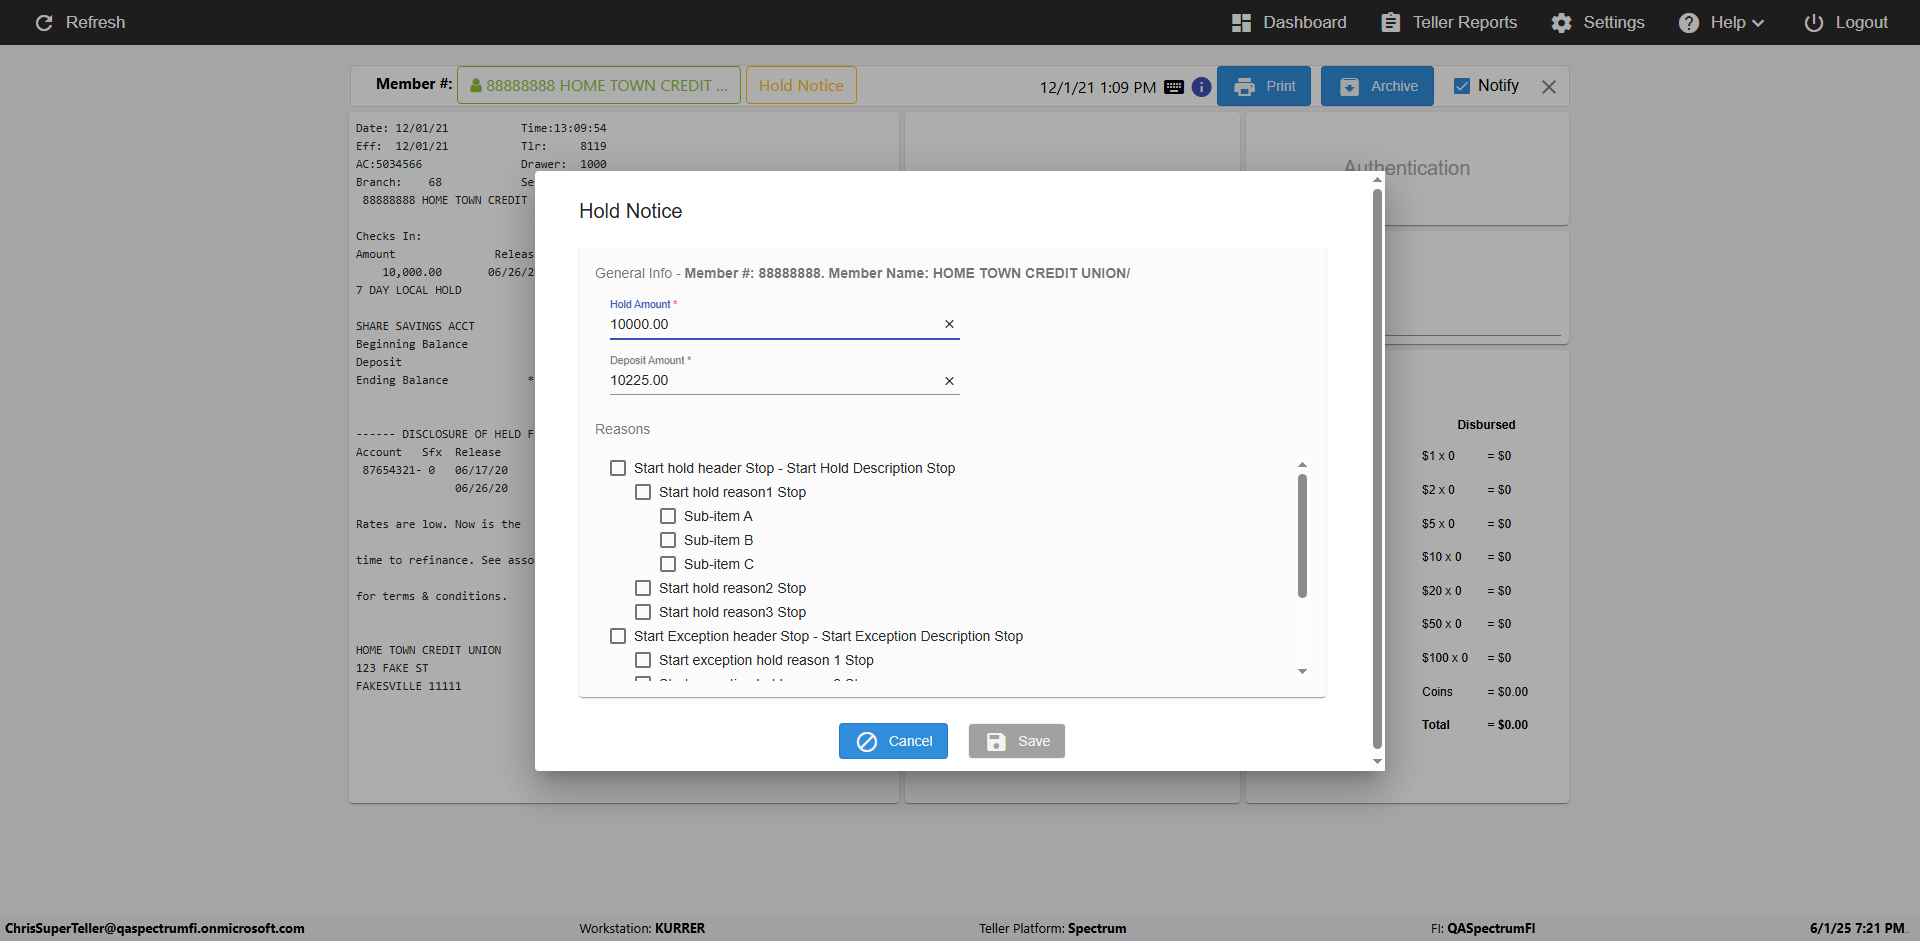Image resolution: width=1920 pixels, height=941 pixels.
Task: Click the member person icon
Action: click(476, 86)
